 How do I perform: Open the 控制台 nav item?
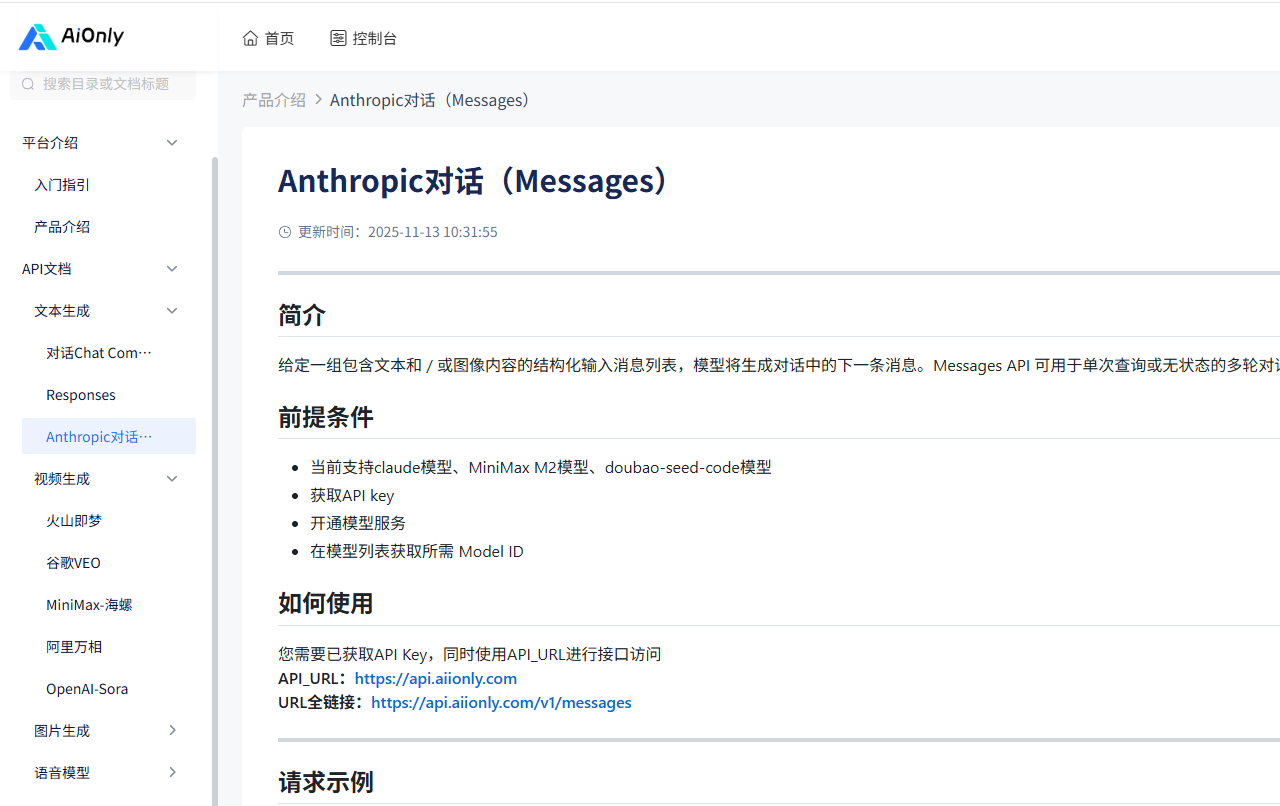(364, 38)
